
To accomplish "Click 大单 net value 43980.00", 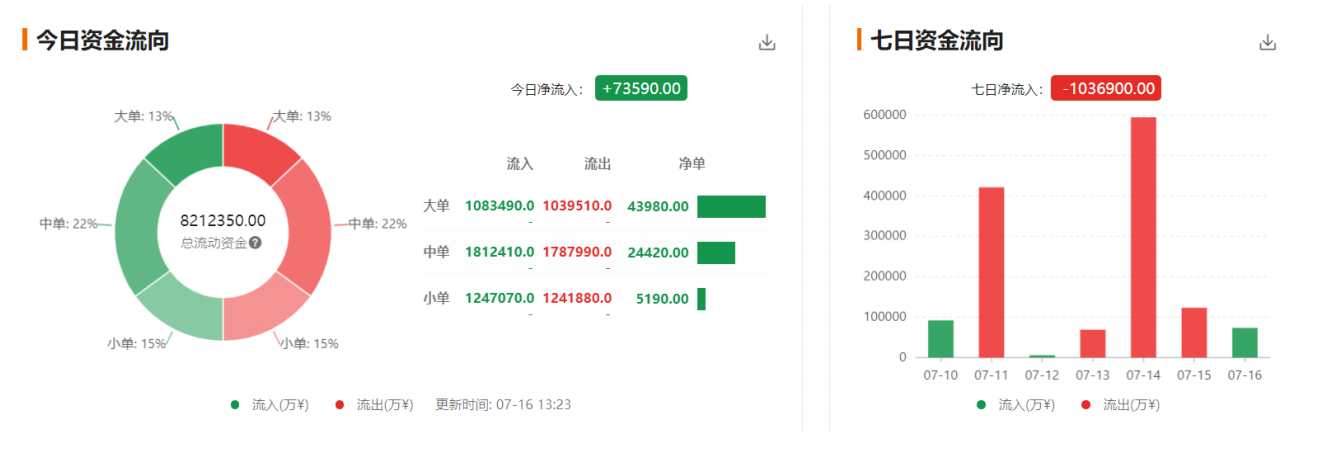I will (658, 206).
